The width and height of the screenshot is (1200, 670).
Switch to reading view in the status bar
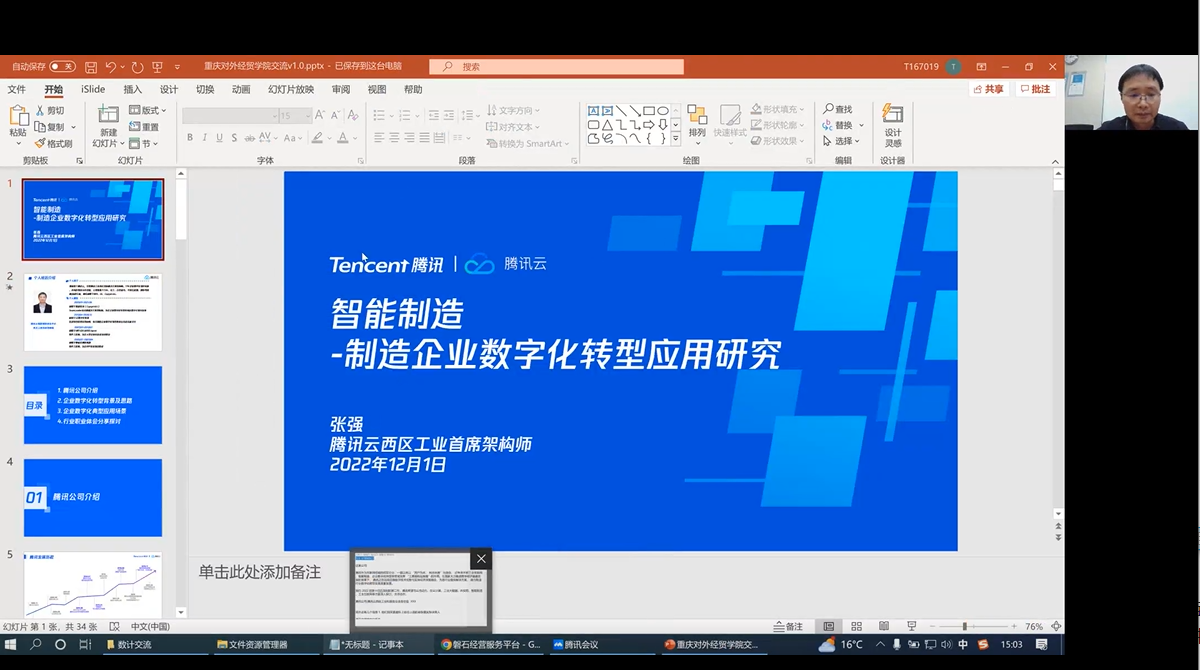(x=884, y=626)
